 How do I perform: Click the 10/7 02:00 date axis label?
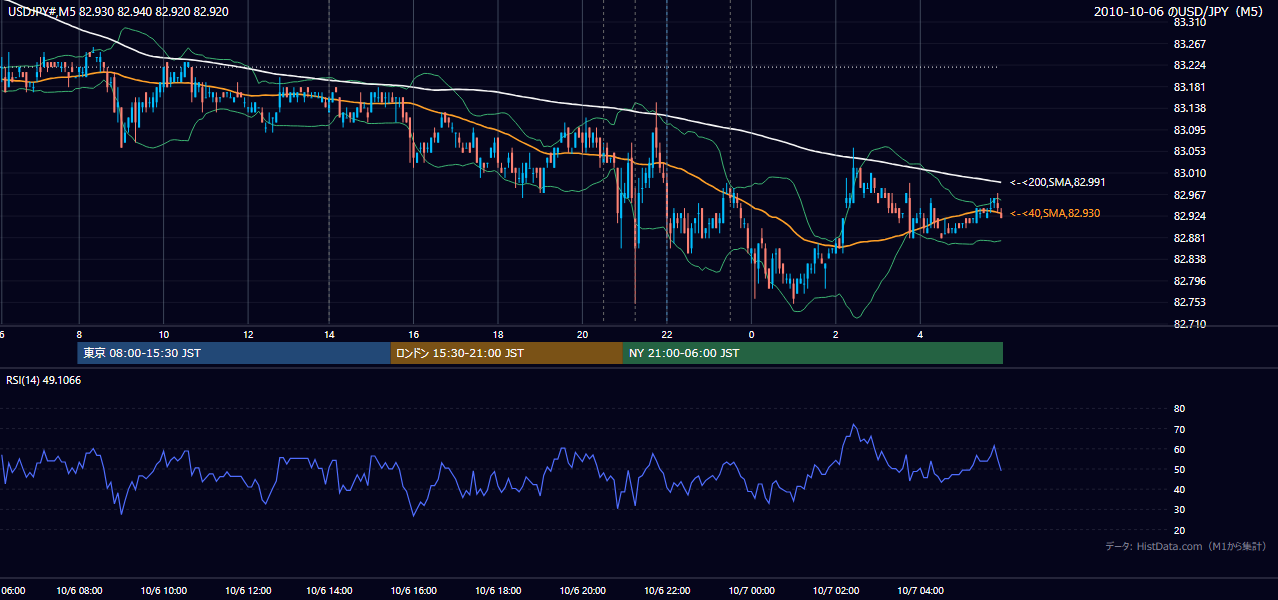click(x=835, y=590)
